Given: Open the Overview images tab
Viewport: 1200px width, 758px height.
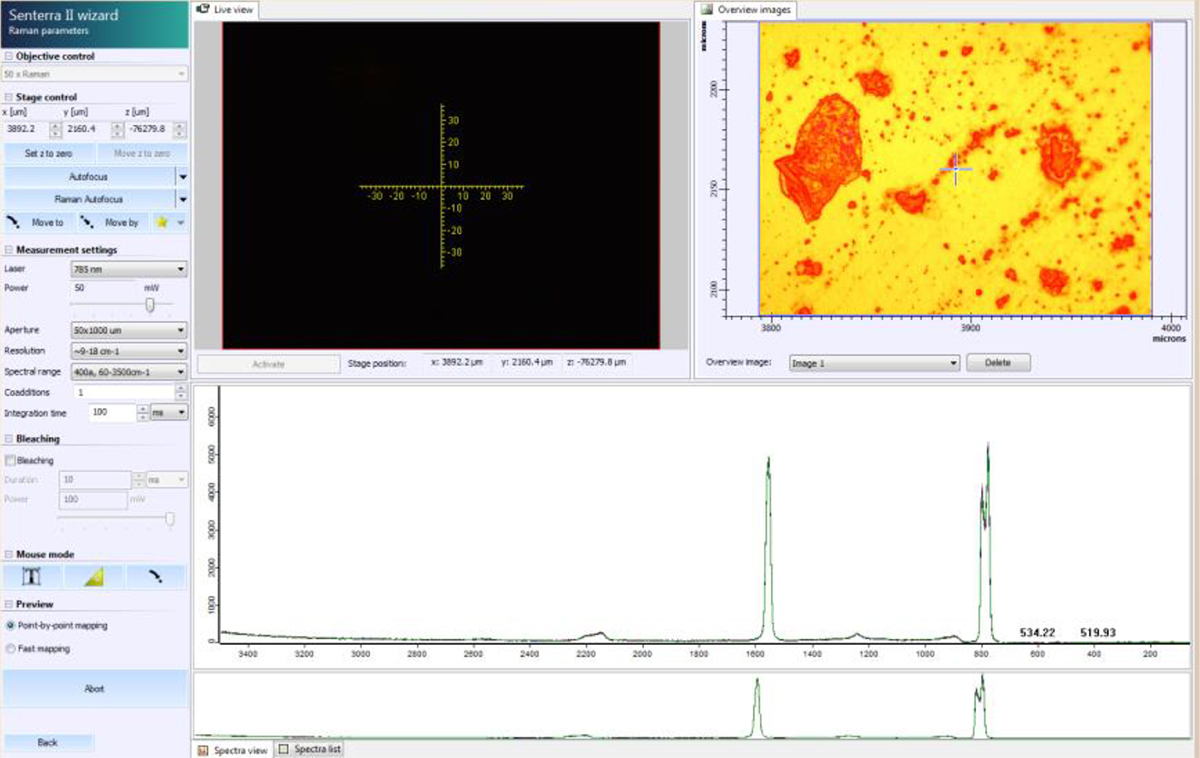Looking at the screenshot, I should coord(746,10).
